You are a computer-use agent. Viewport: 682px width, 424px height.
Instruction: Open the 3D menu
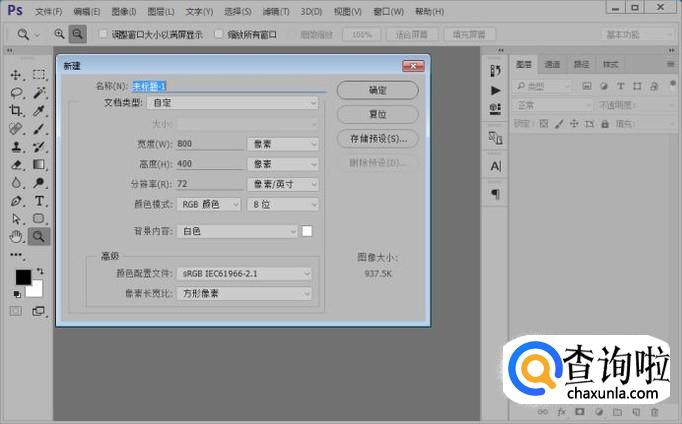click(x=311, y=12)
